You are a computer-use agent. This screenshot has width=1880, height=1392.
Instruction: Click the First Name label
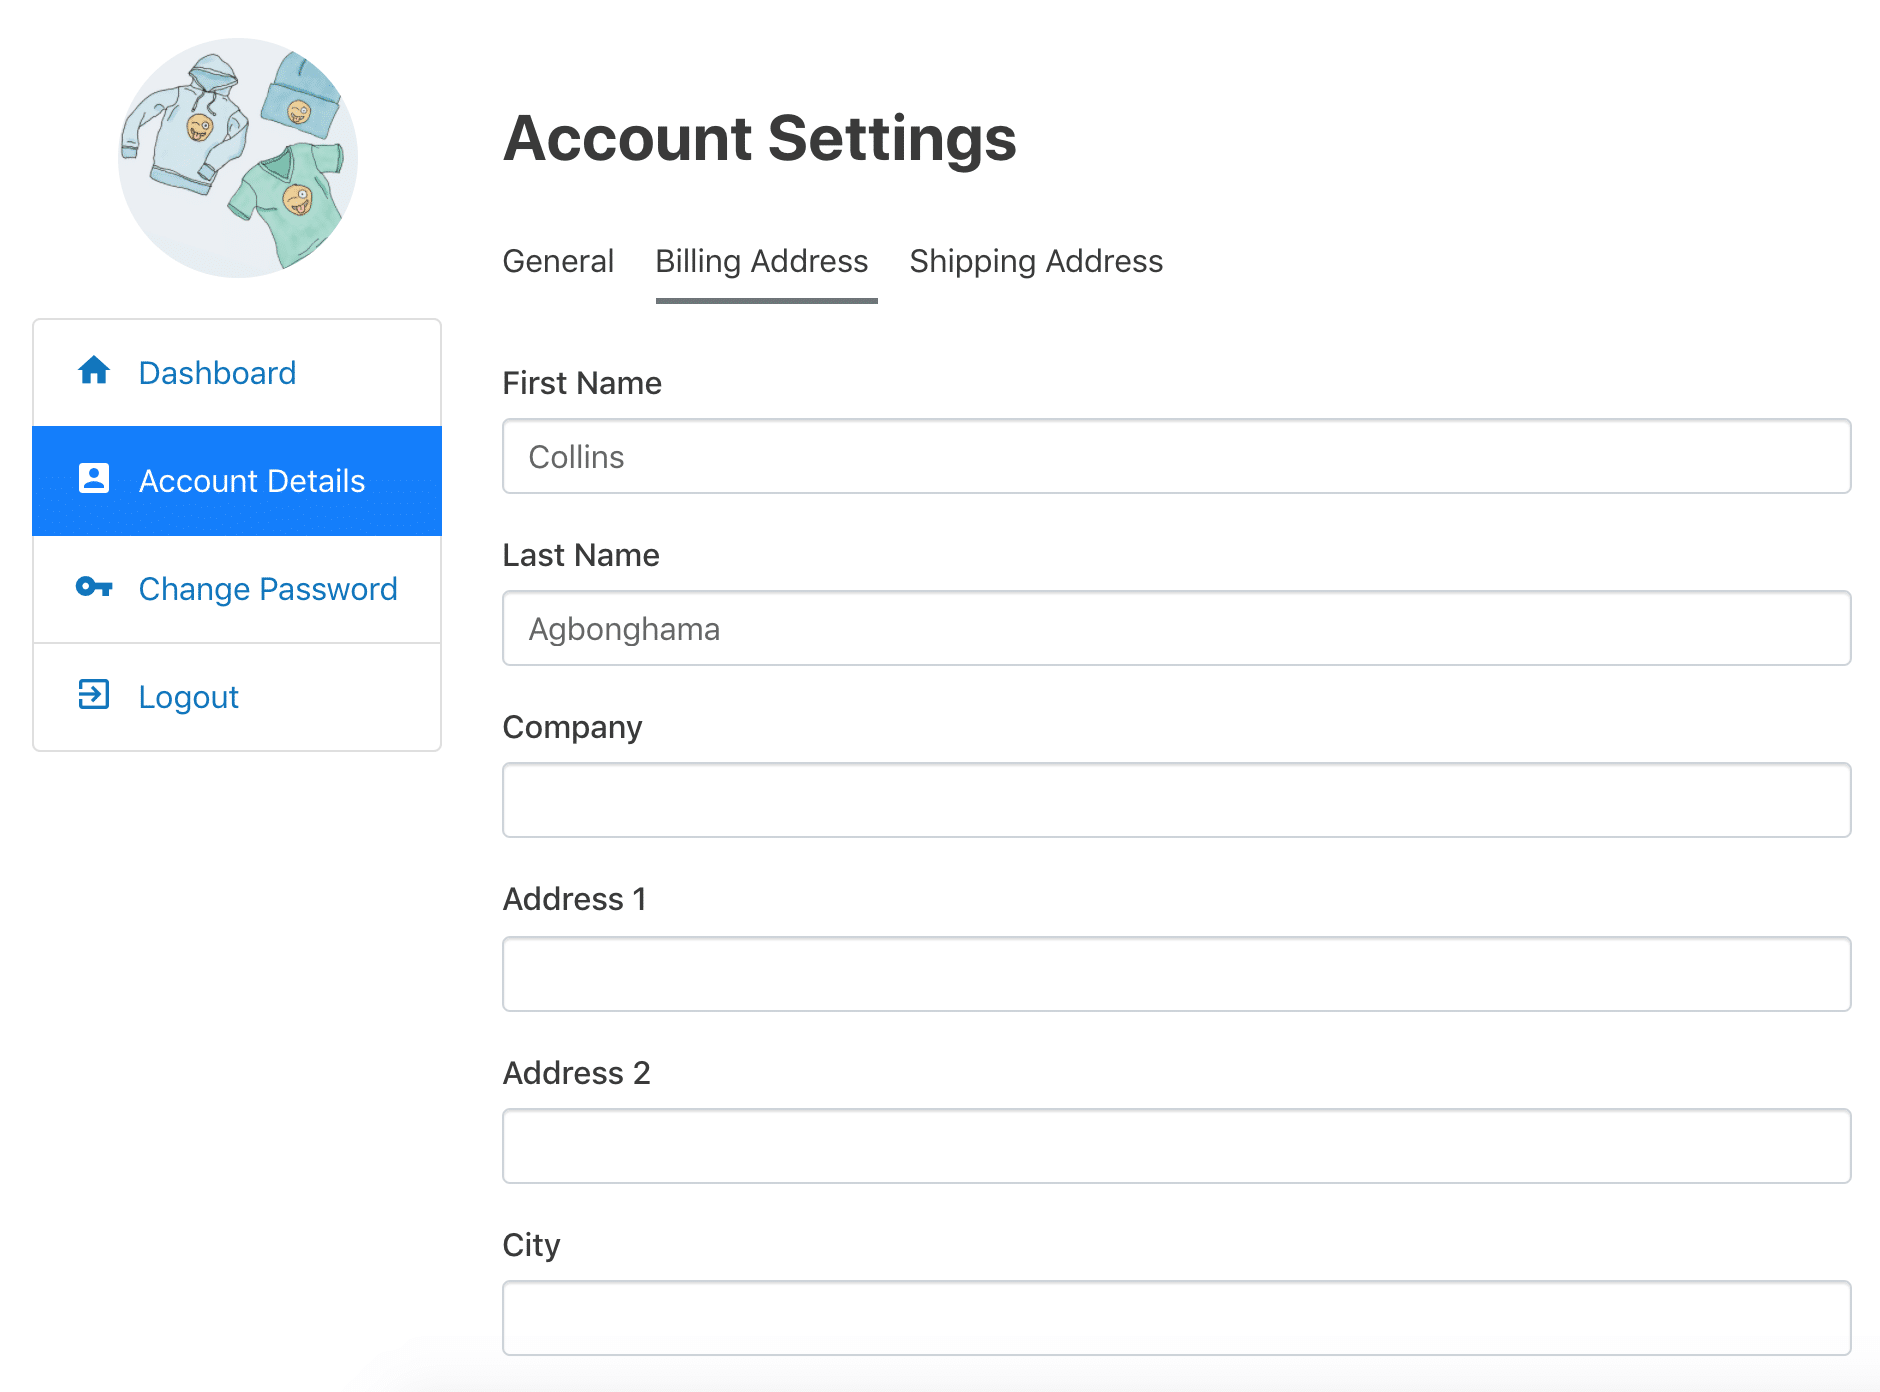coord(581,383)
